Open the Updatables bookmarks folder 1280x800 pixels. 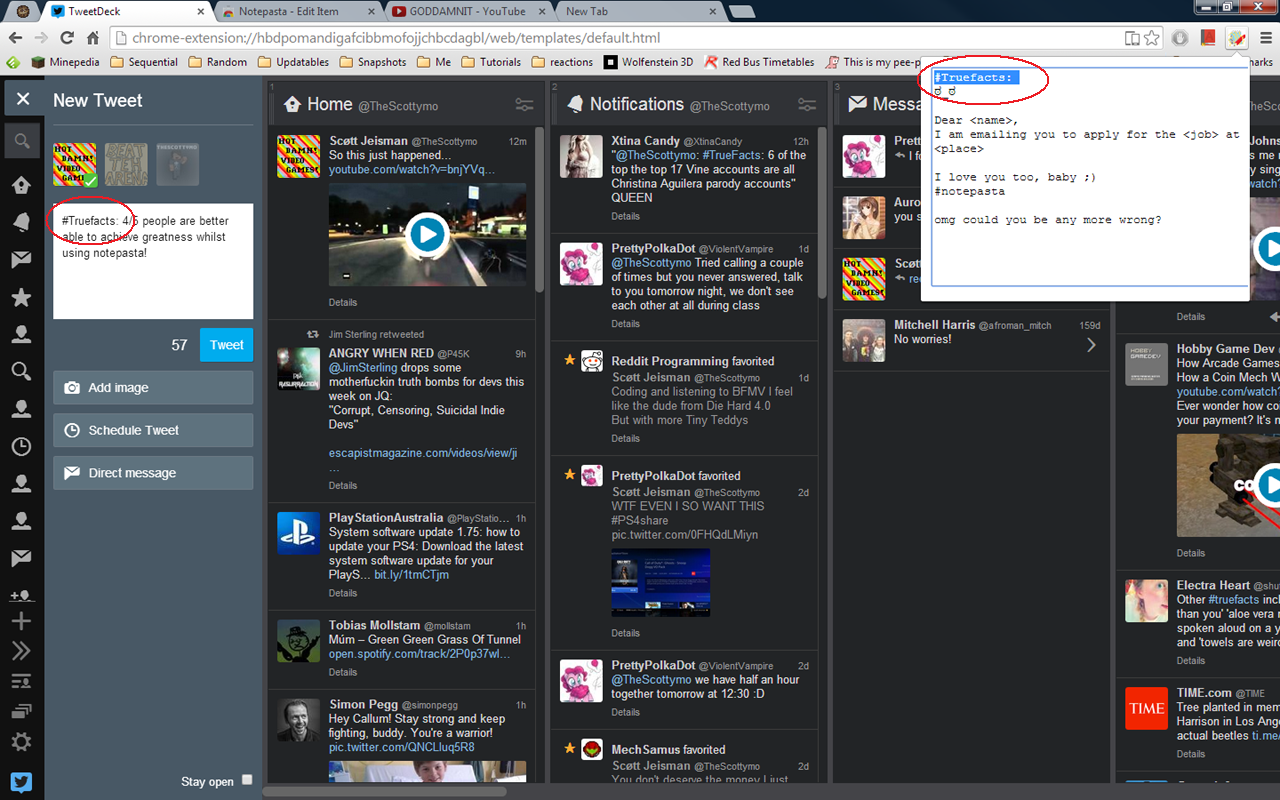coord(293,62)
